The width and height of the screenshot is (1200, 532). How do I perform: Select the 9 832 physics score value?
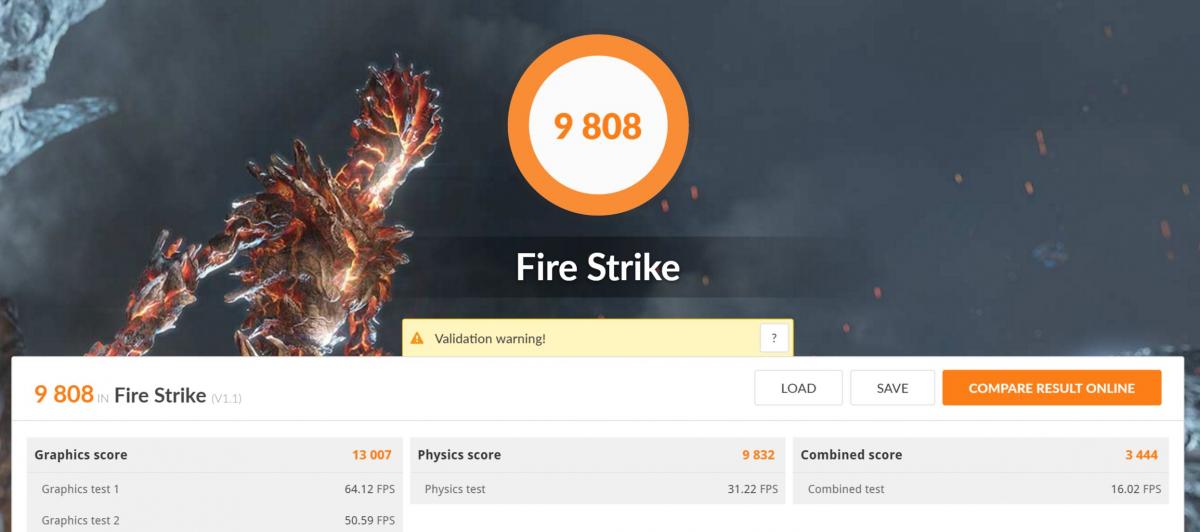(758, 455)
